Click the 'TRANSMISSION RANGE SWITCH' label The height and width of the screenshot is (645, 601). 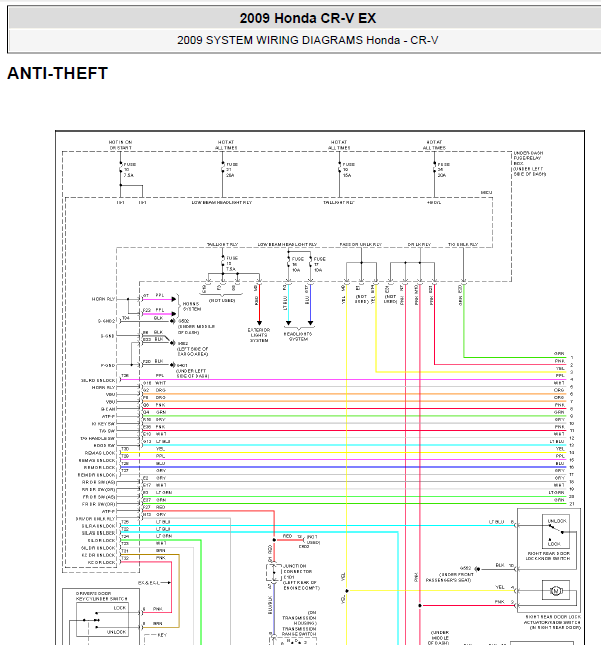pos(299,631)
